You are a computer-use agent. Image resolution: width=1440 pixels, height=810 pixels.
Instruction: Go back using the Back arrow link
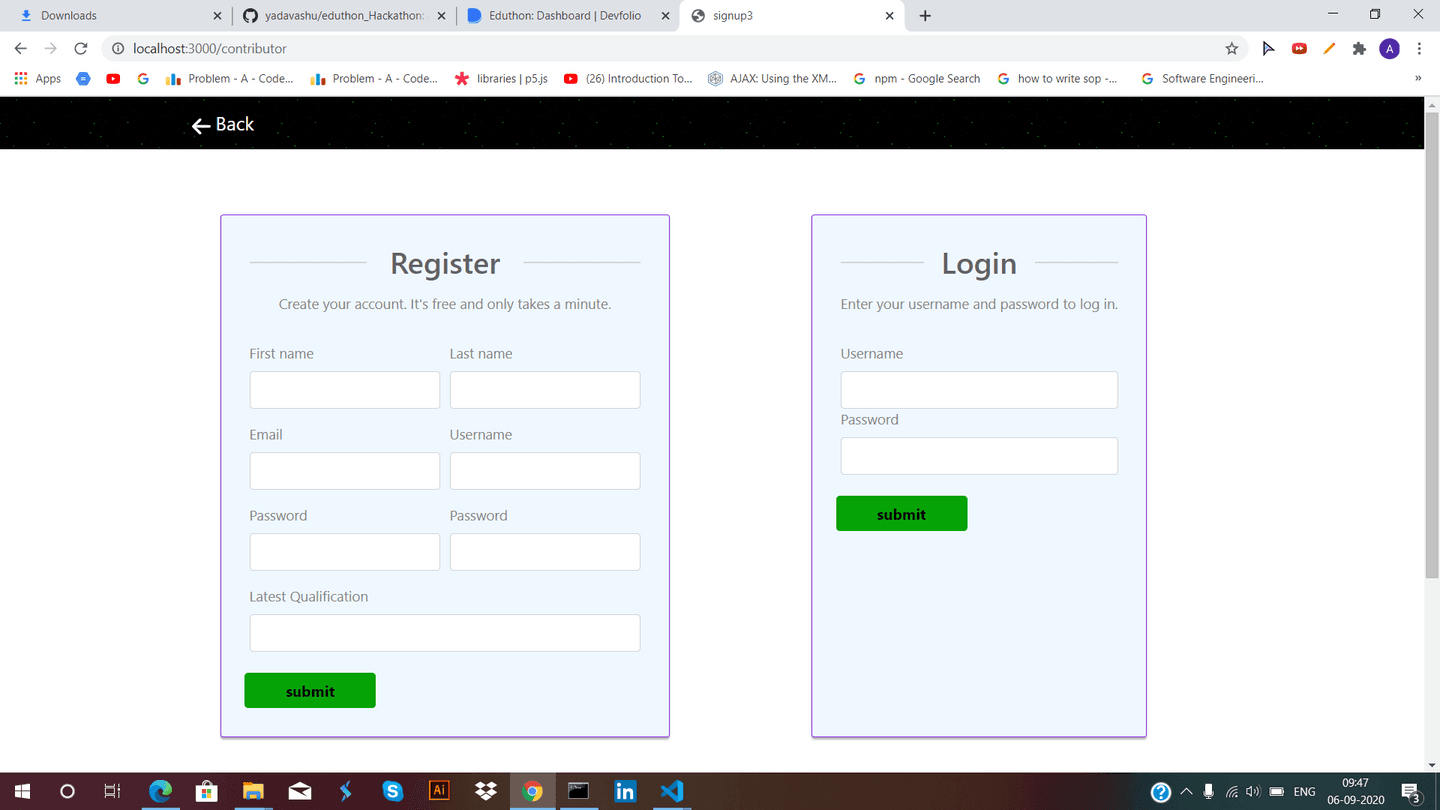tap(223, 124)
